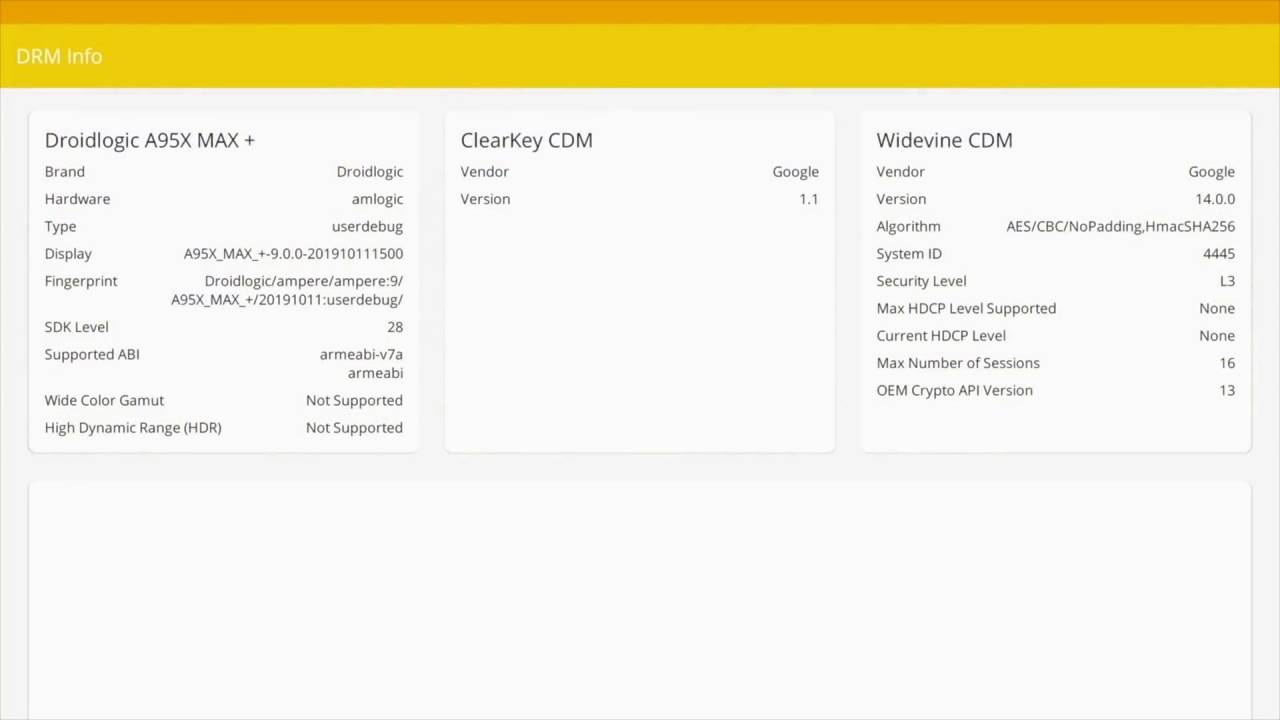
Task: Click the Brand value Droidlogic
Action: point(370,172)
